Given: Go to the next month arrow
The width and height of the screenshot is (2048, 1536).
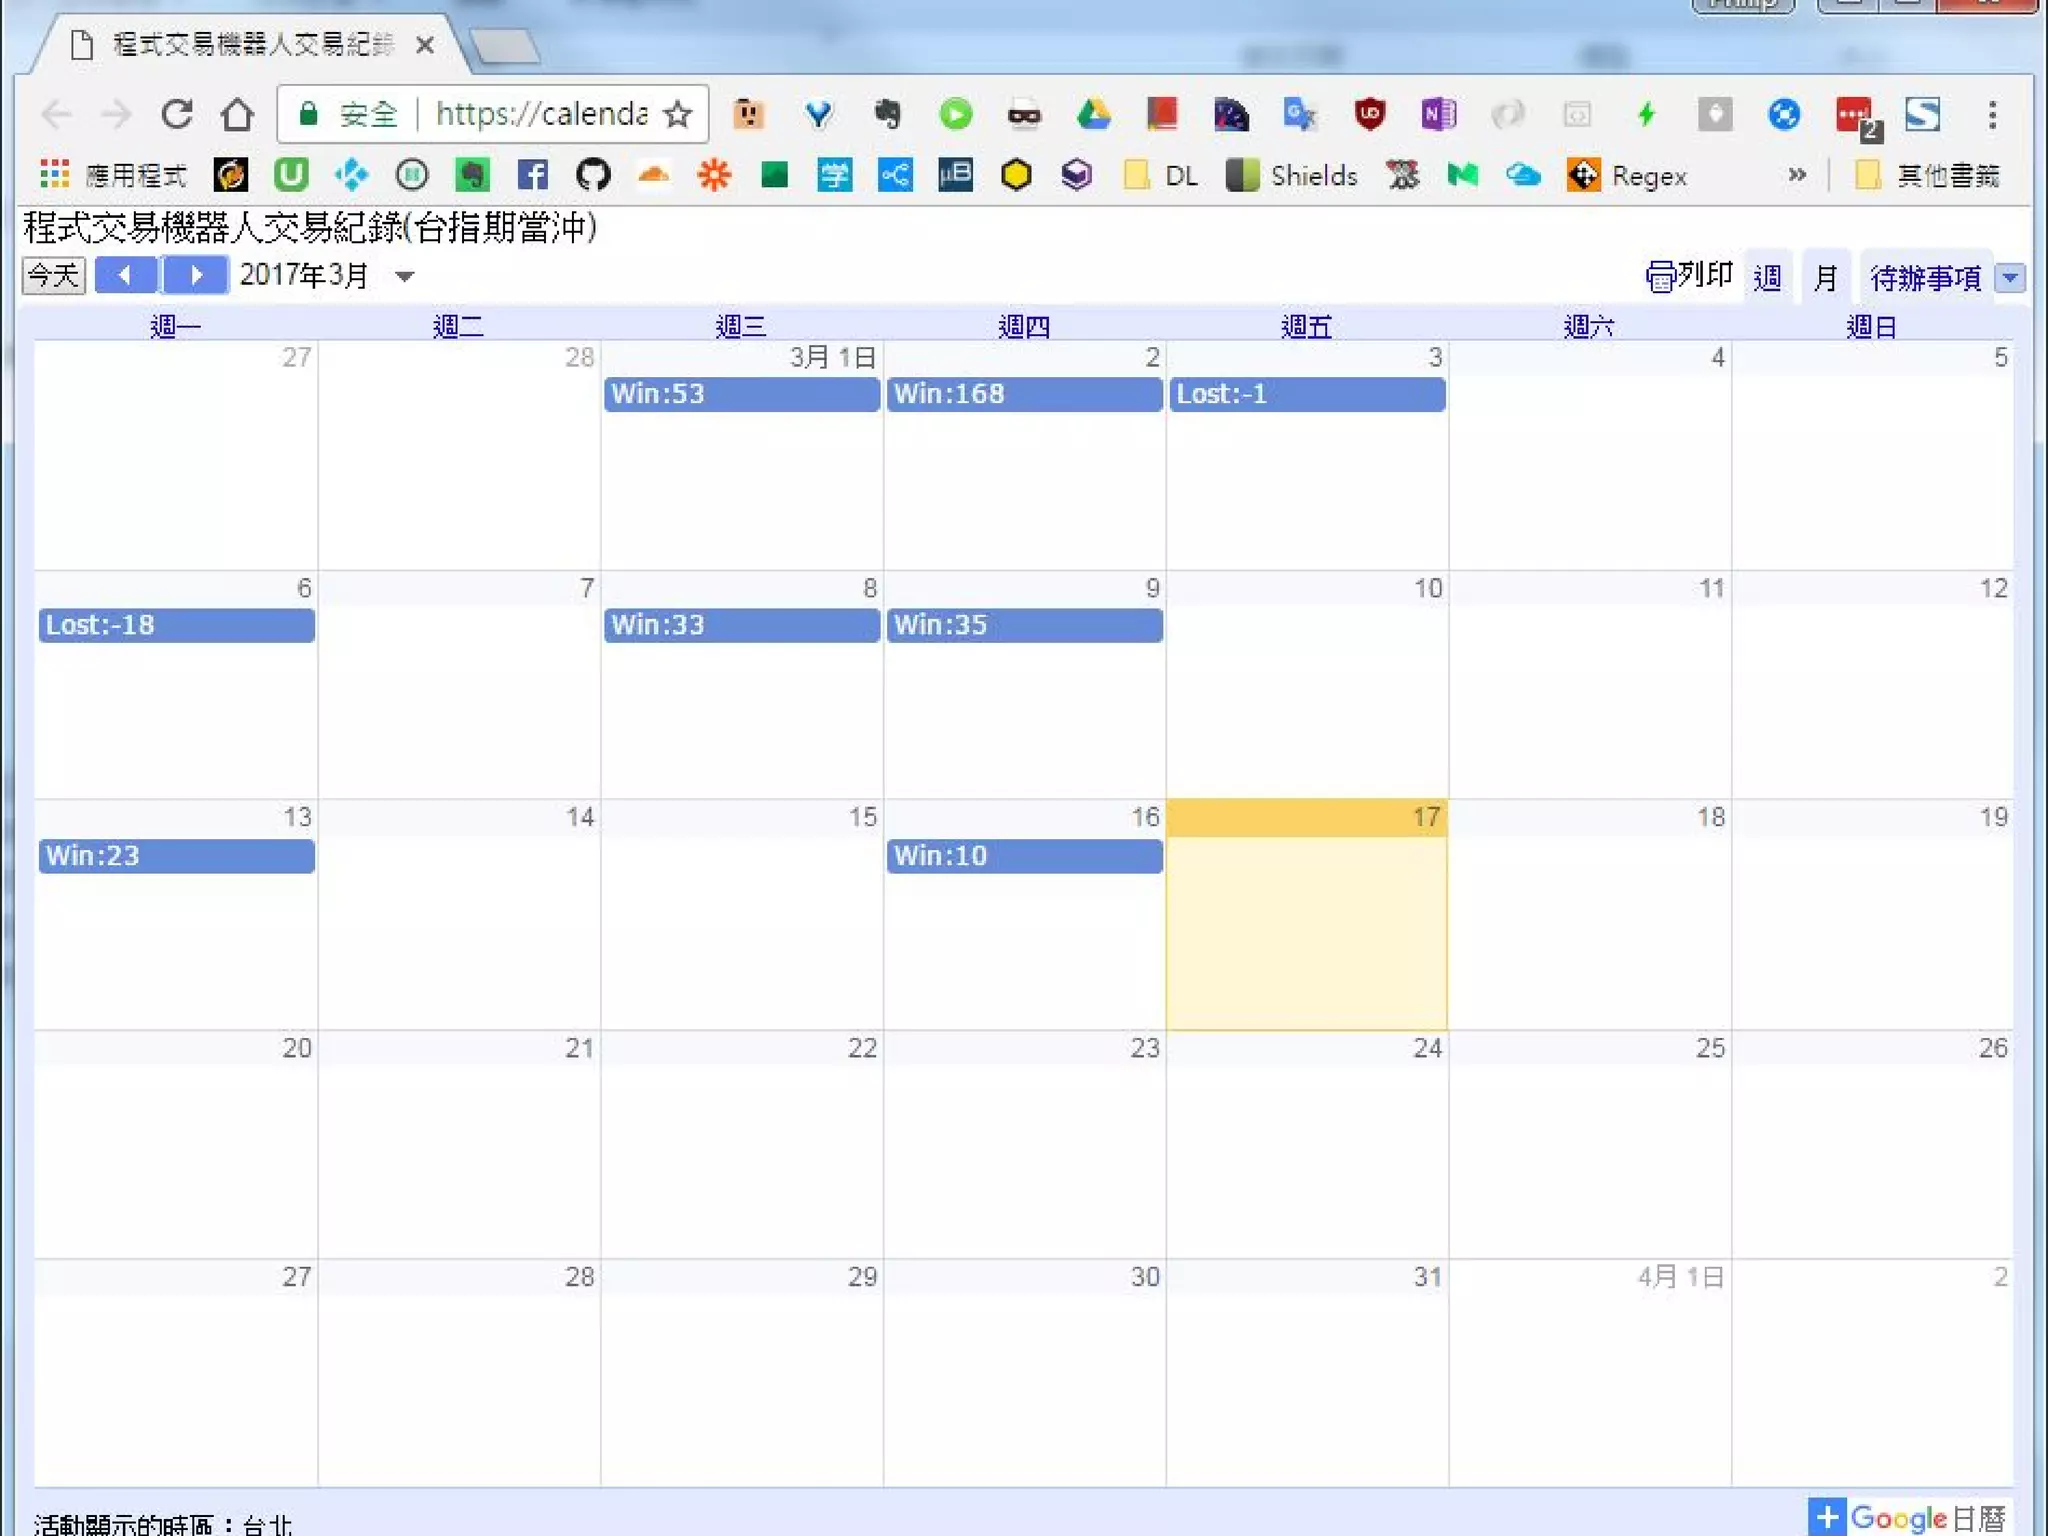Looking at the screenshot, I should (x=196, y=275).
